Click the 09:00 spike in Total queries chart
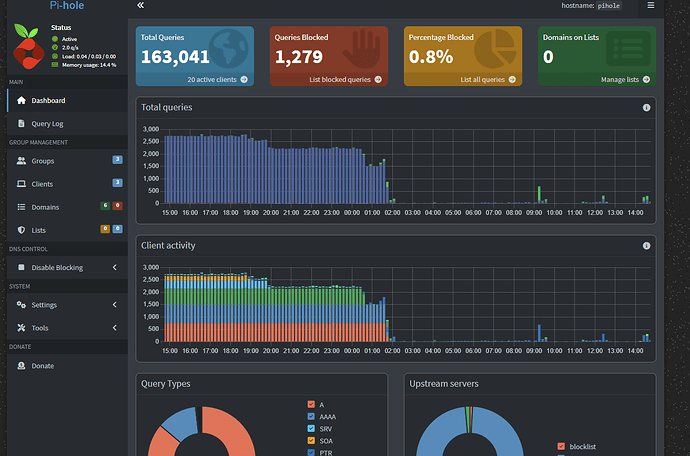This screenshot has height=456, width=690. (x=539, y=195)
